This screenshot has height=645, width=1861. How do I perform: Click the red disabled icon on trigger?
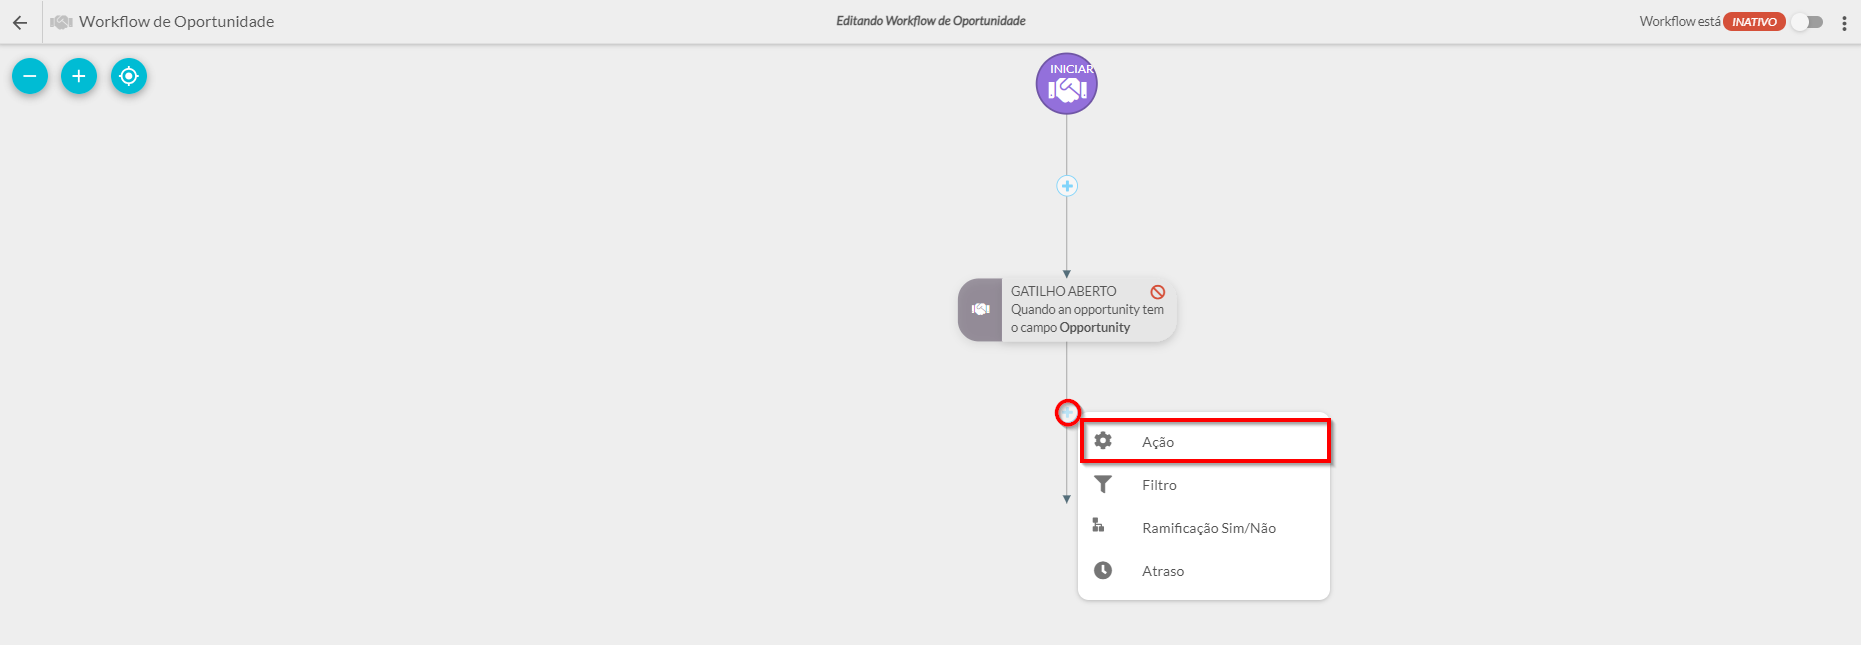click(x=1157, y=292)
